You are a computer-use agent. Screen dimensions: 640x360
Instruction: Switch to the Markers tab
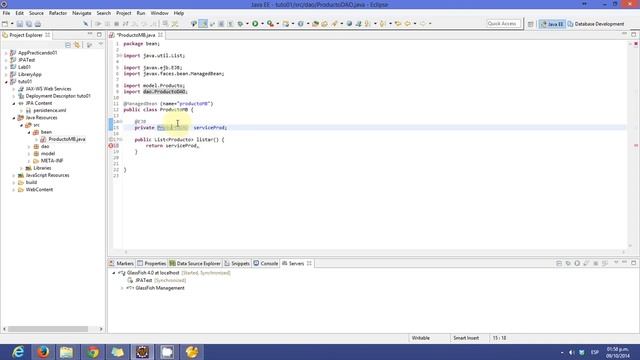(x=121, y=263)
